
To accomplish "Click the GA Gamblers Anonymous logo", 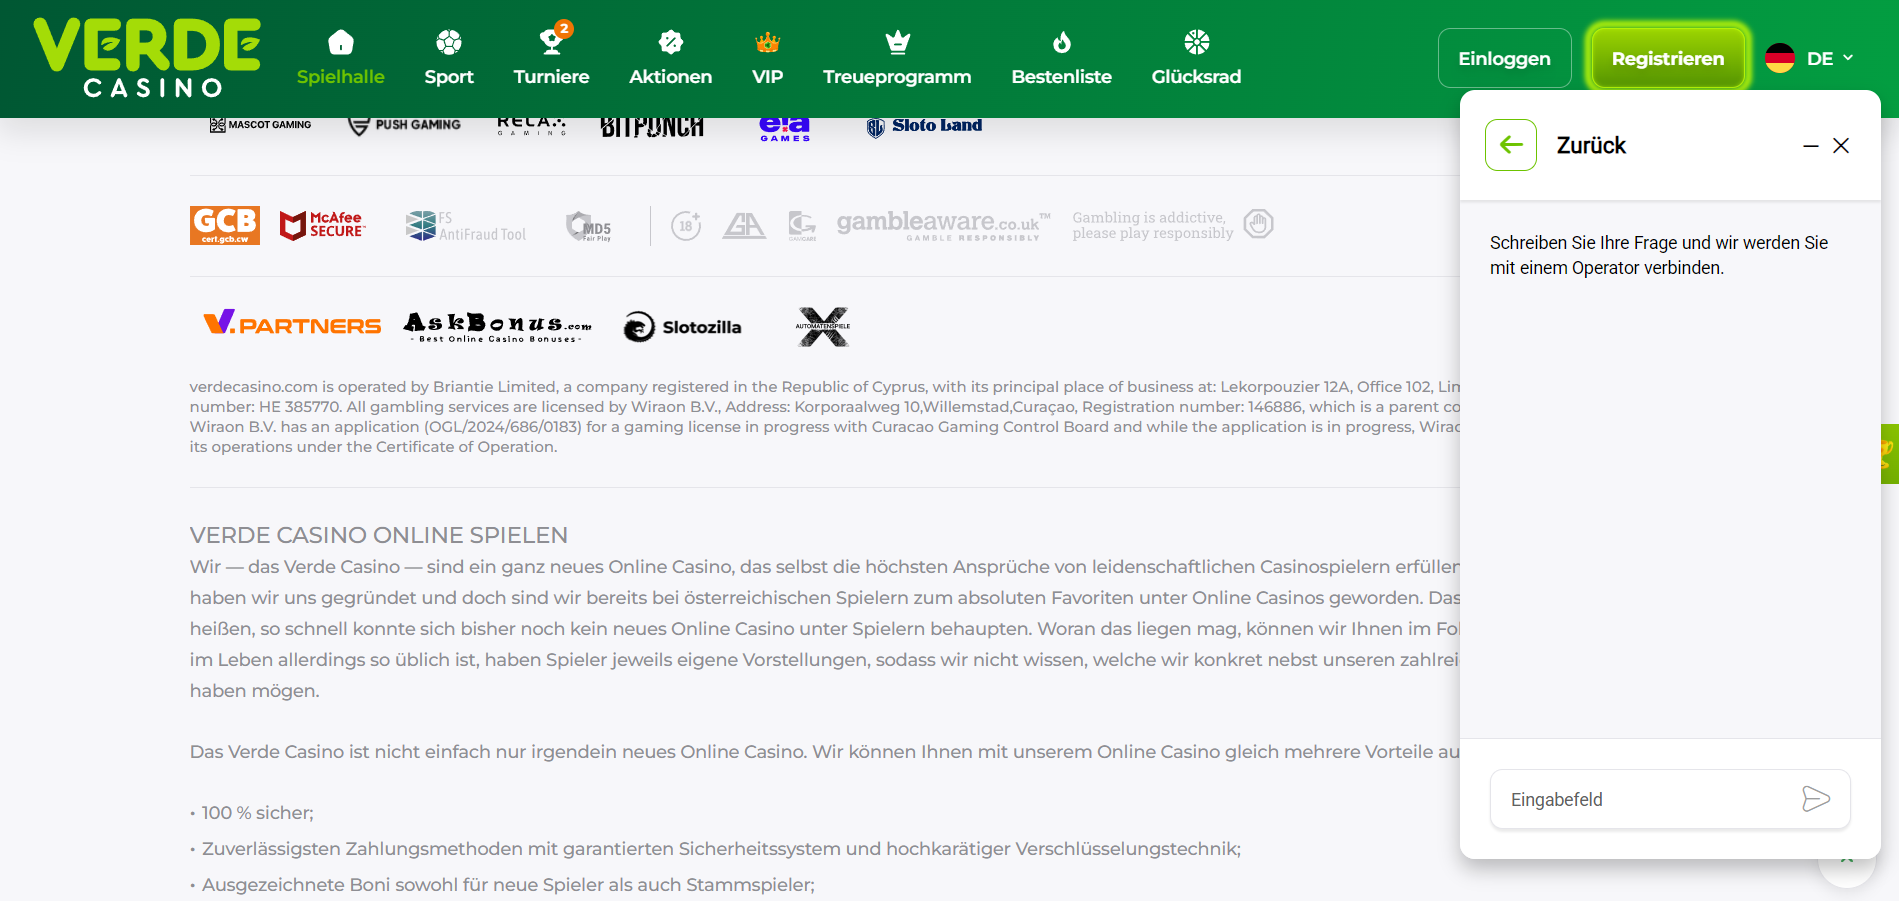I will click(744, 226).
